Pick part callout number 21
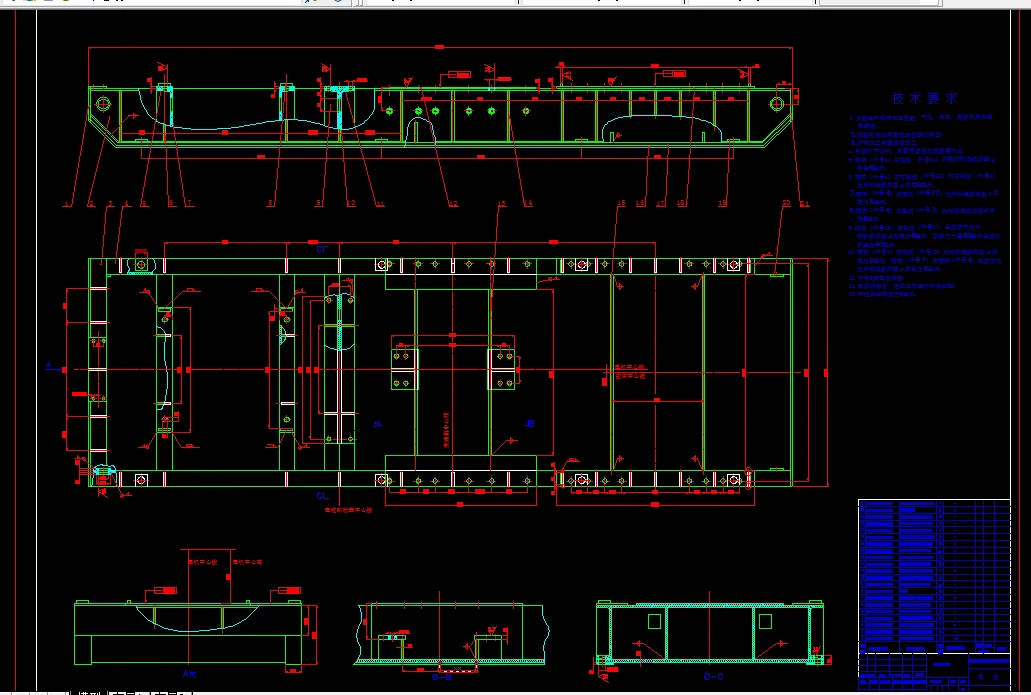 coord(804,204)
